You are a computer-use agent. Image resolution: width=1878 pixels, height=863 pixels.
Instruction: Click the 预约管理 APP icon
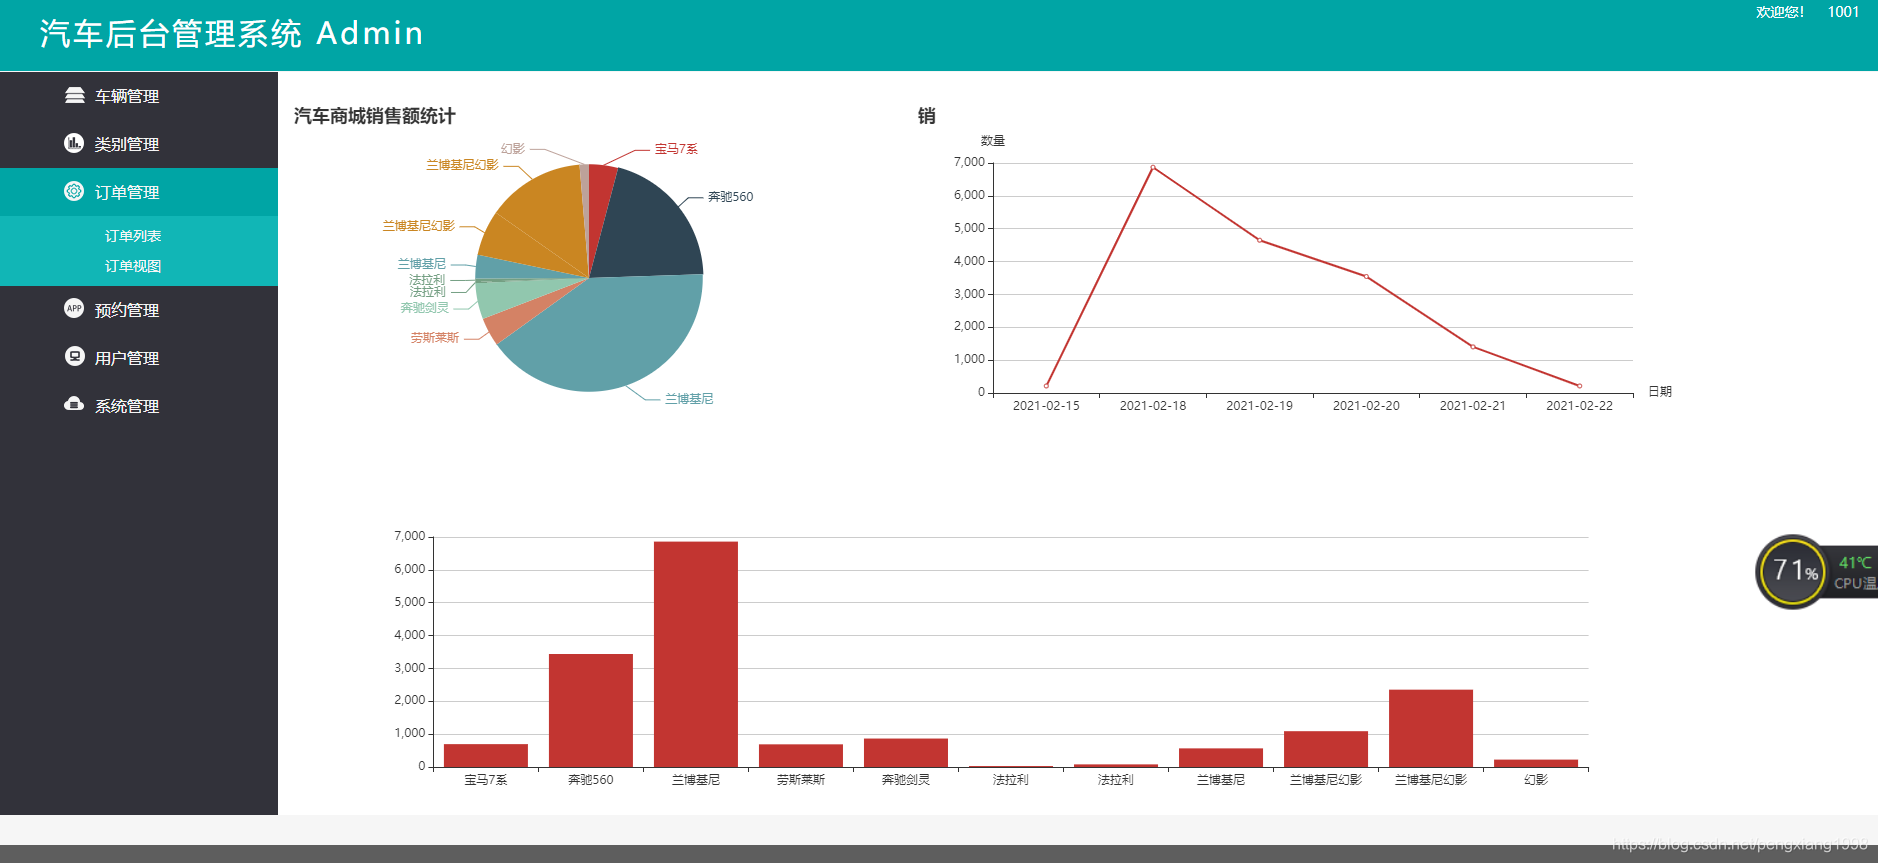[74, 308]
